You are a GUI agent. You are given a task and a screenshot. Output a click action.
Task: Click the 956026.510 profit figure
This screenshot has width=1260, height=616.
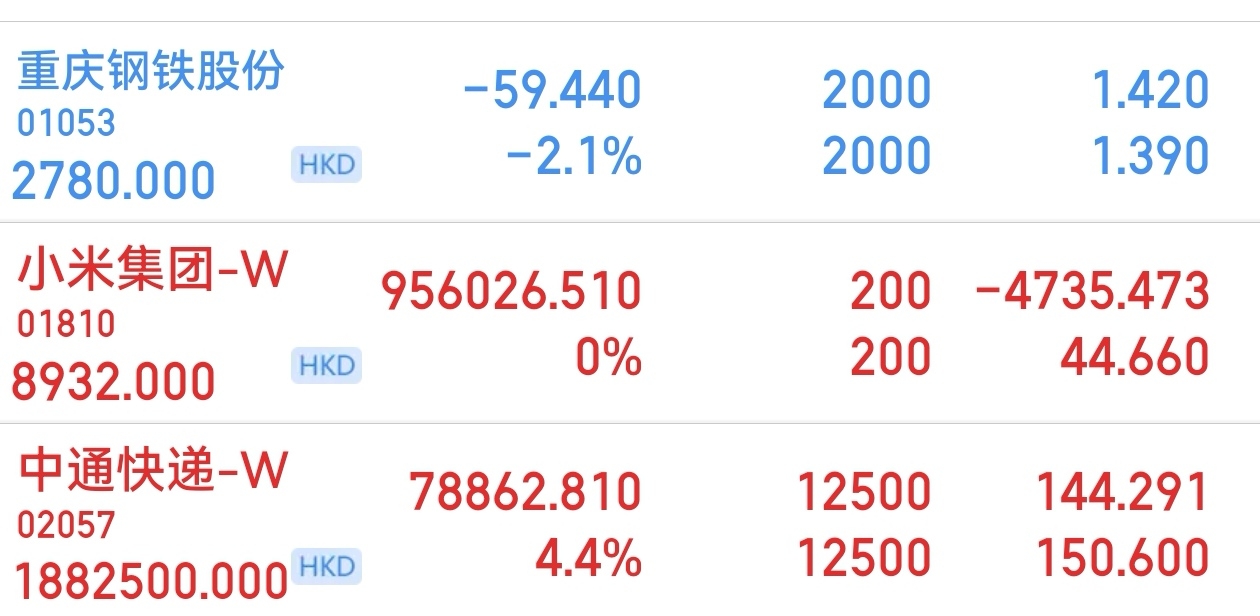[x=511, y=291]
